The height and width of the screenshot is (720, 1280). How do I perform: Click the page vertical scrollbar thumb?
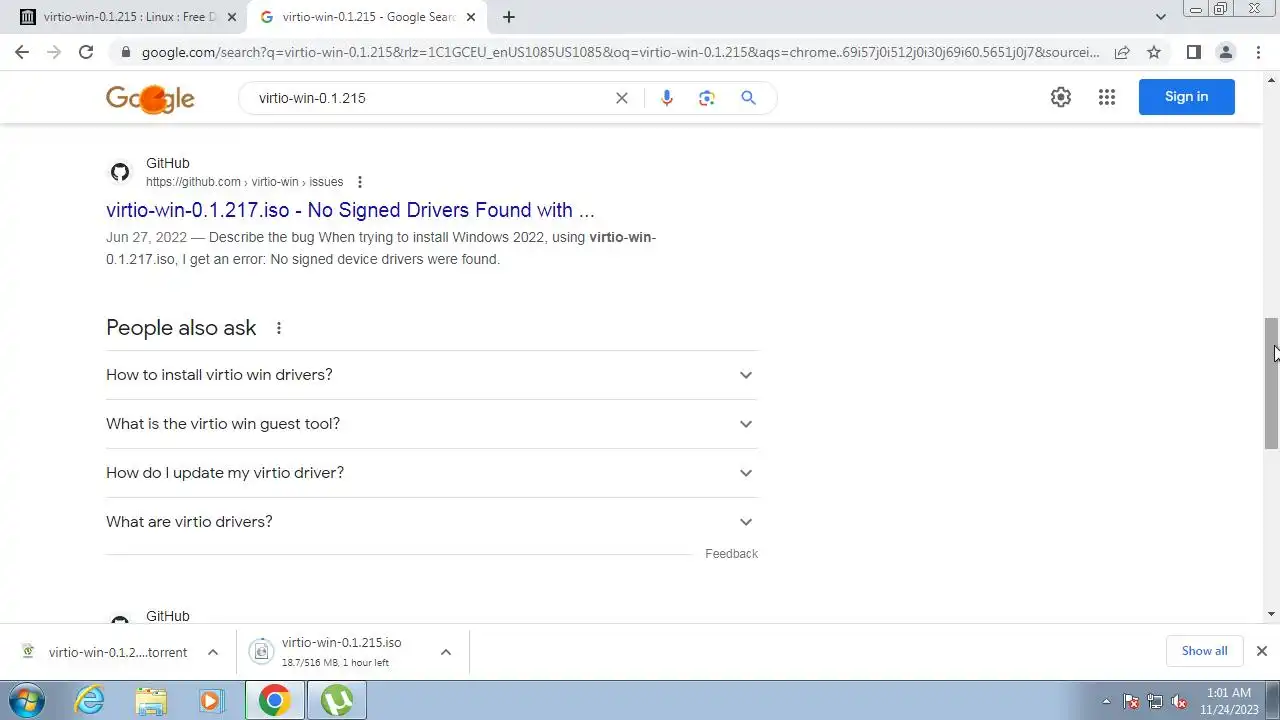[1271, 383]
